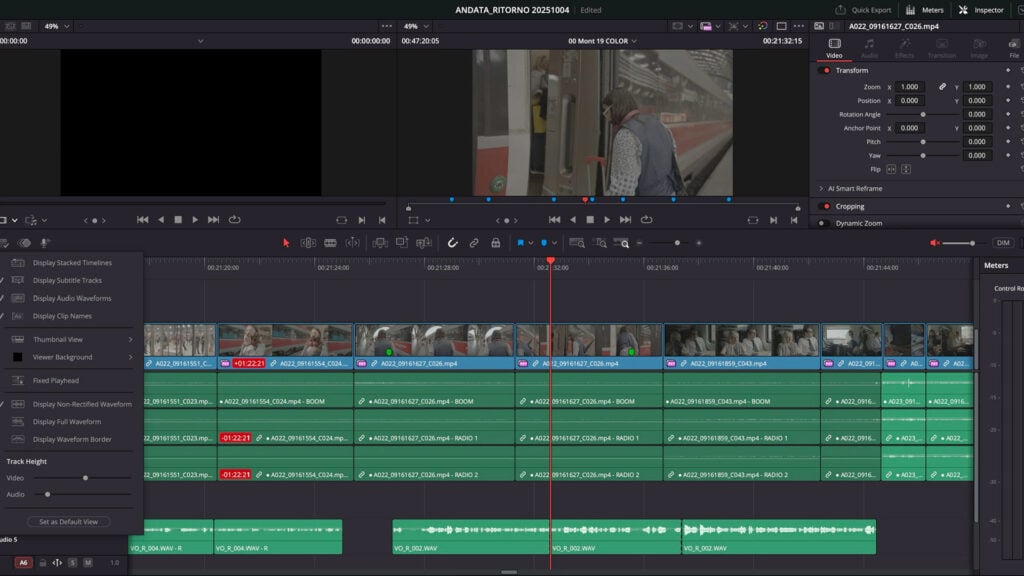Switch to the Image inspector tab
The image size is (1024, 576).
point(979,48)
